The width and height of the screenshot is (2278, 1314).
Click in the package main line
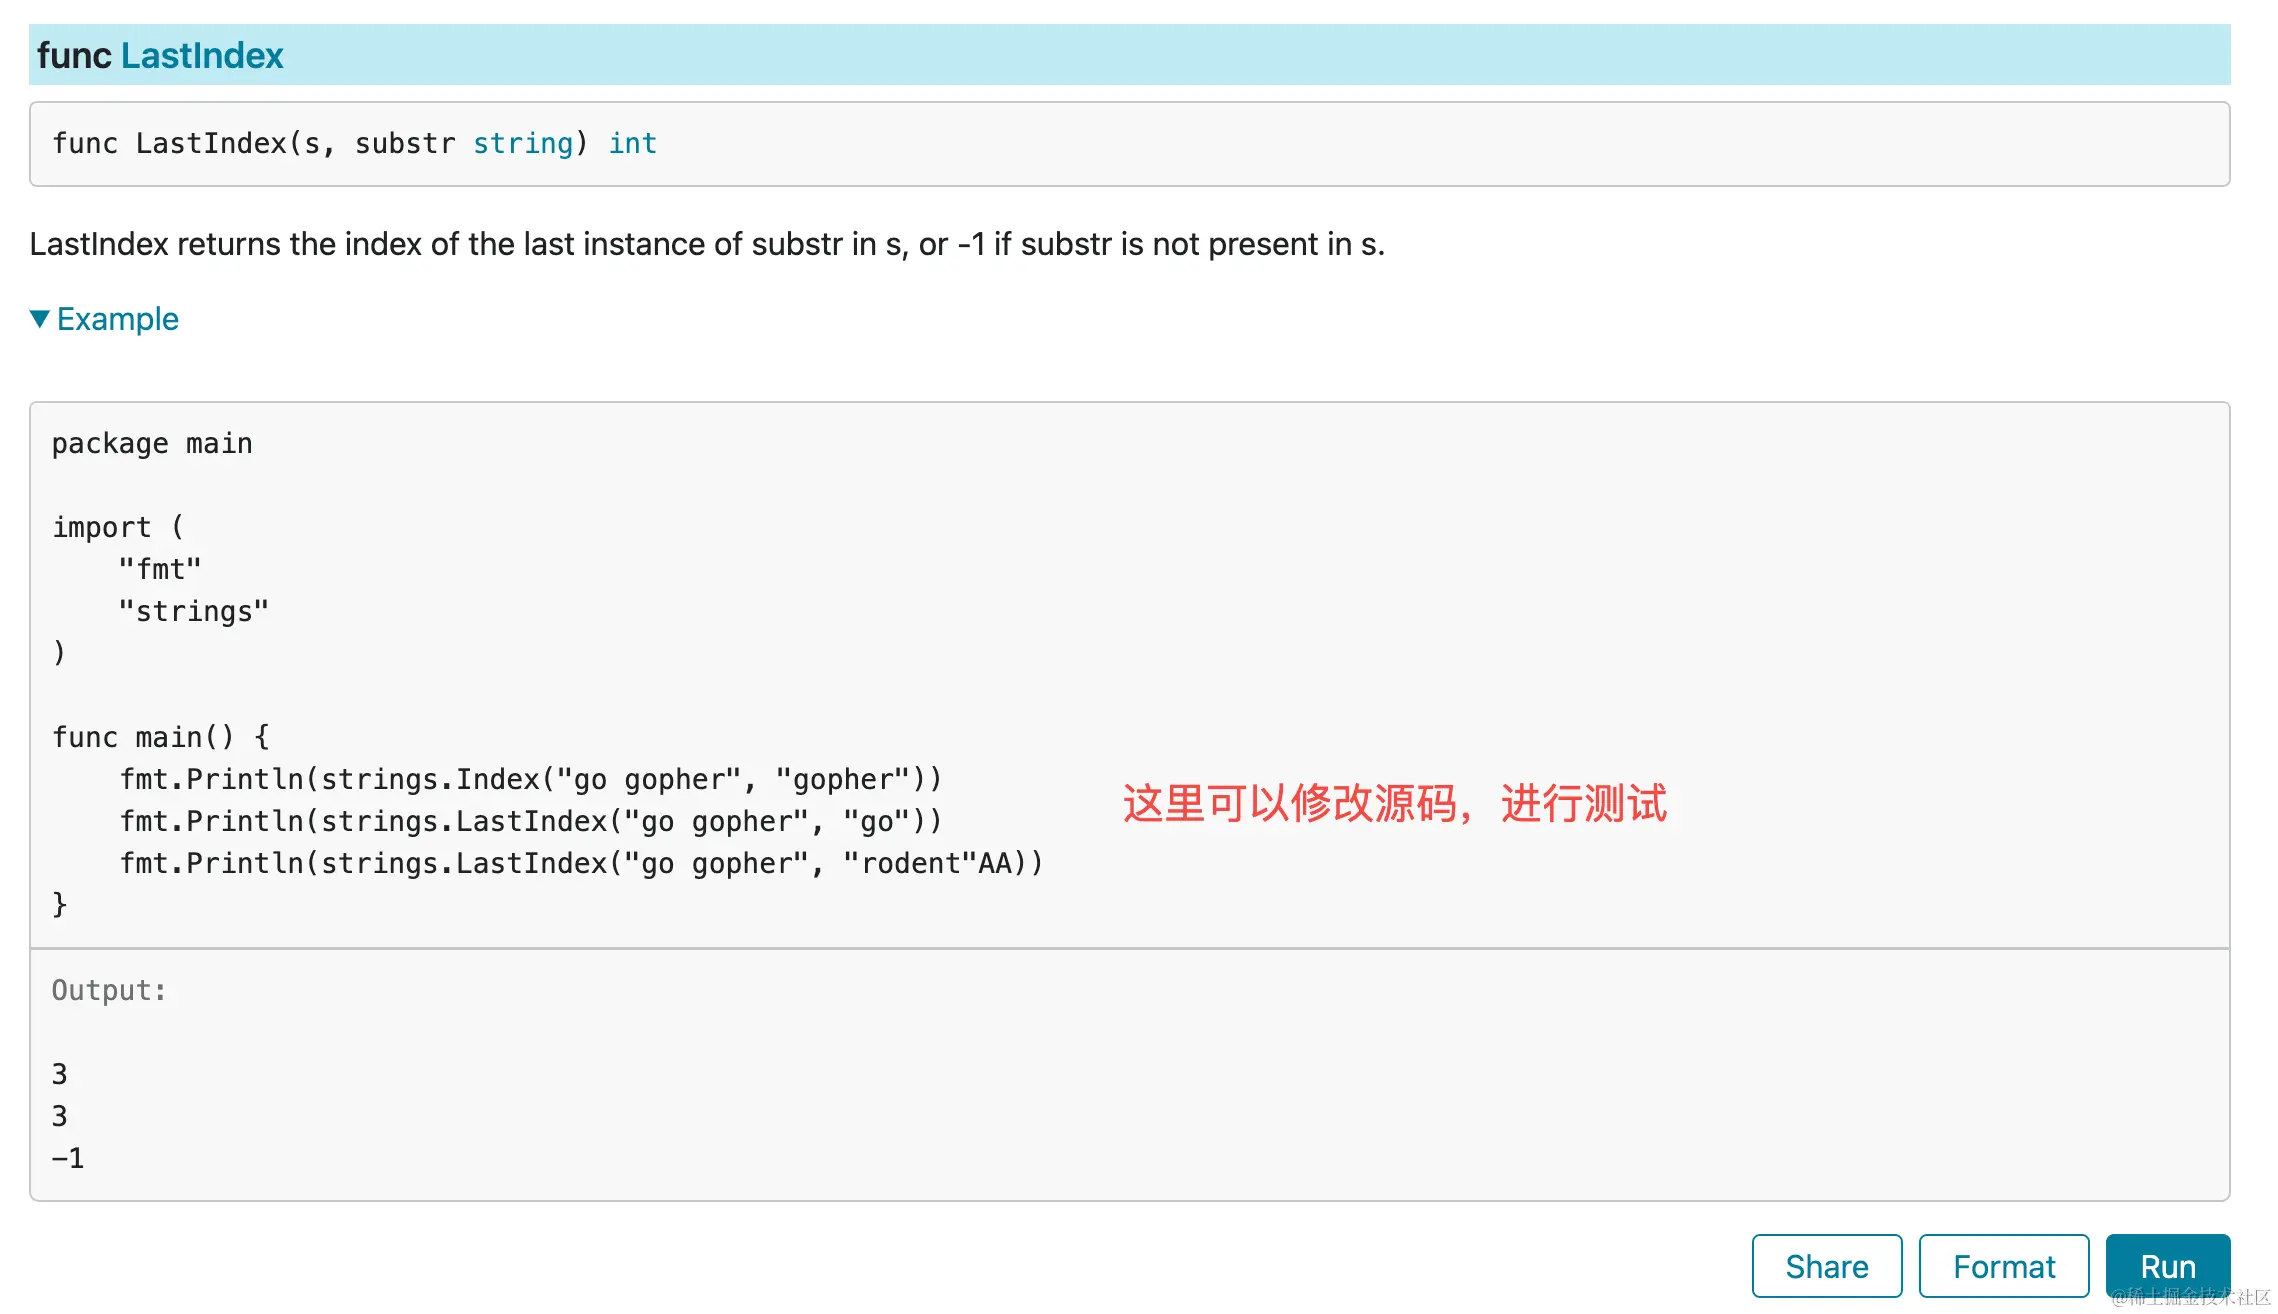[152, 444]
